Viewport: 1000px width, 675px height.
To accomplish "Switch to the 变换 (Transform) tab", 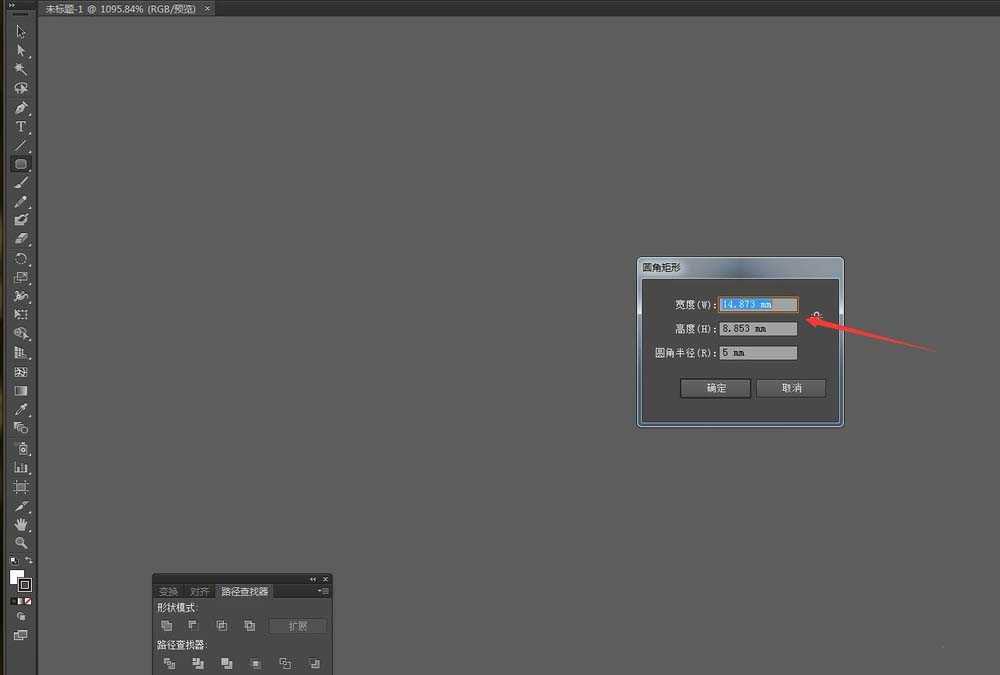I will tap(168, 591).
